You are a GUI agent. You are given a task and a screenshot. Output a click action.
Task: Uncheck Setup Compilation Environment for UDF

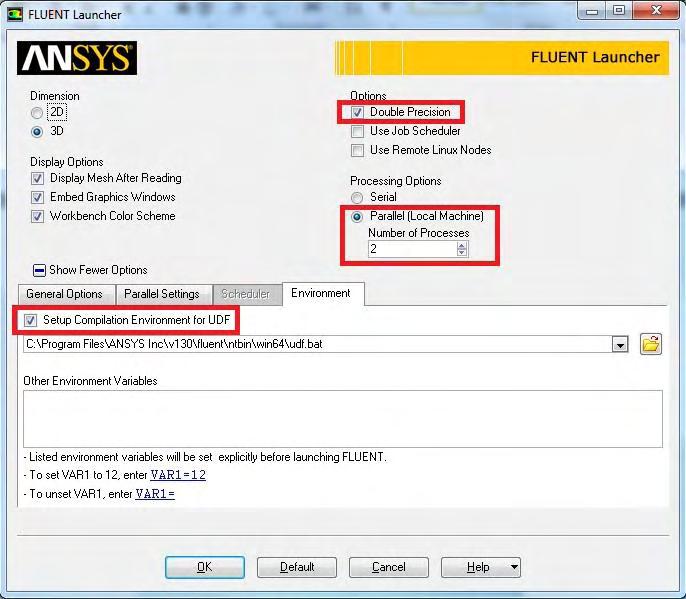pos(30,320)
